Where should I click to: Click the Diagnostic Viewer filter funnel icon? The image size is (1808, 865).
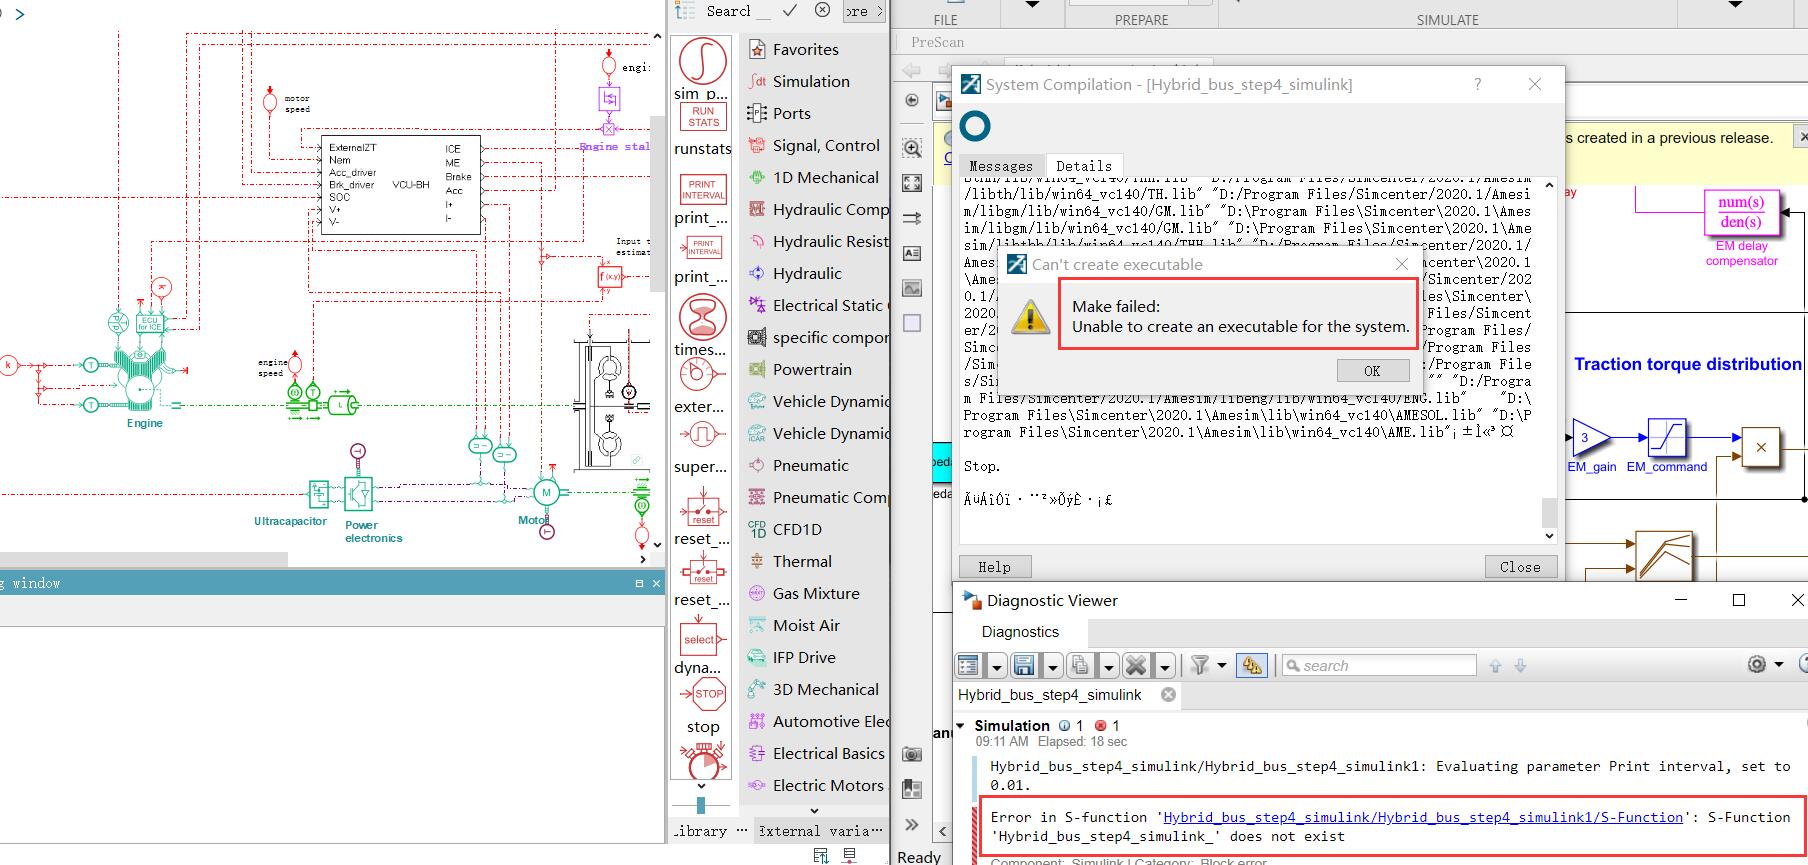pyautogui.click(x=1200, y=665)
